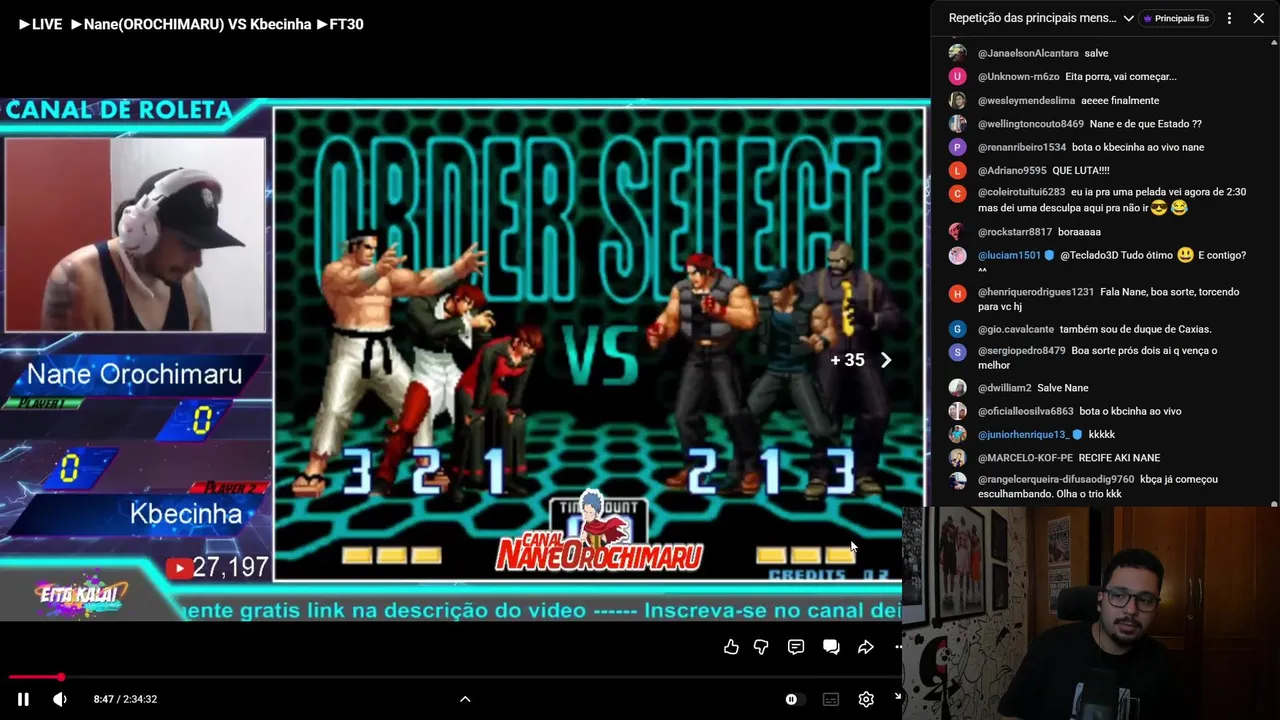Screen dimensions: 1280x720
Task: Dislike the video with thumbs down
Action: pos(761,647)
